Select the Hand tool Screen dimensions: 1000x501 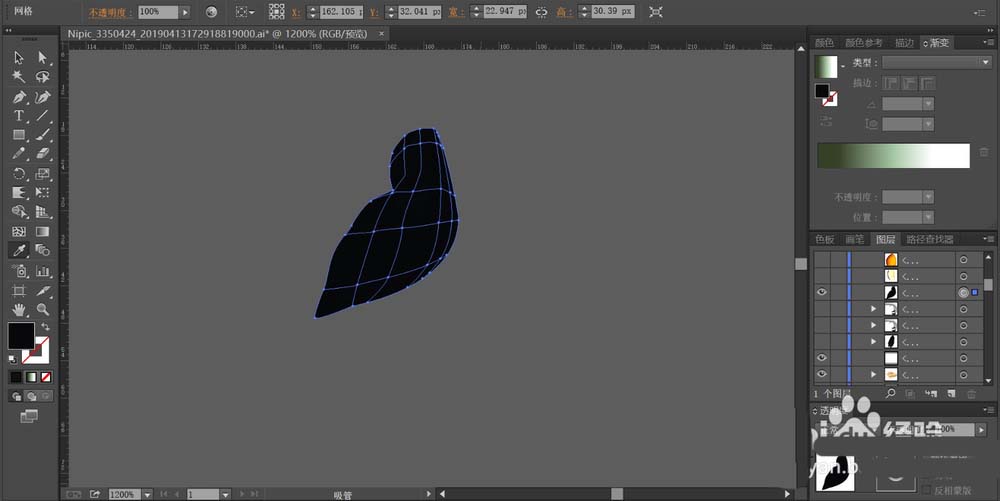tap(18, 310)
